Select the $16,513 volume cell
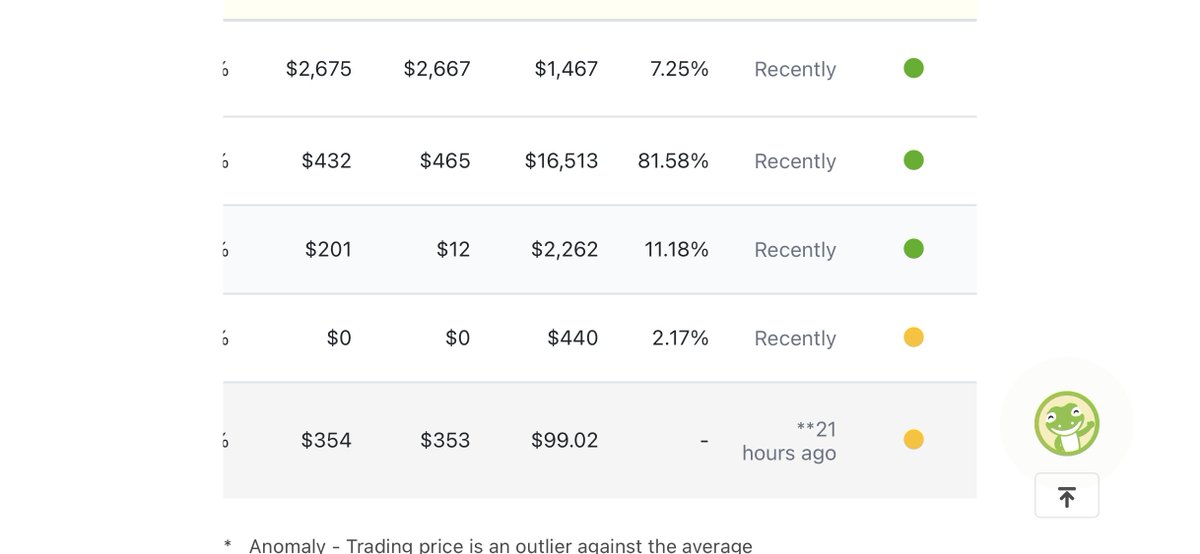The image size is (1200, 554). (561, 161)
